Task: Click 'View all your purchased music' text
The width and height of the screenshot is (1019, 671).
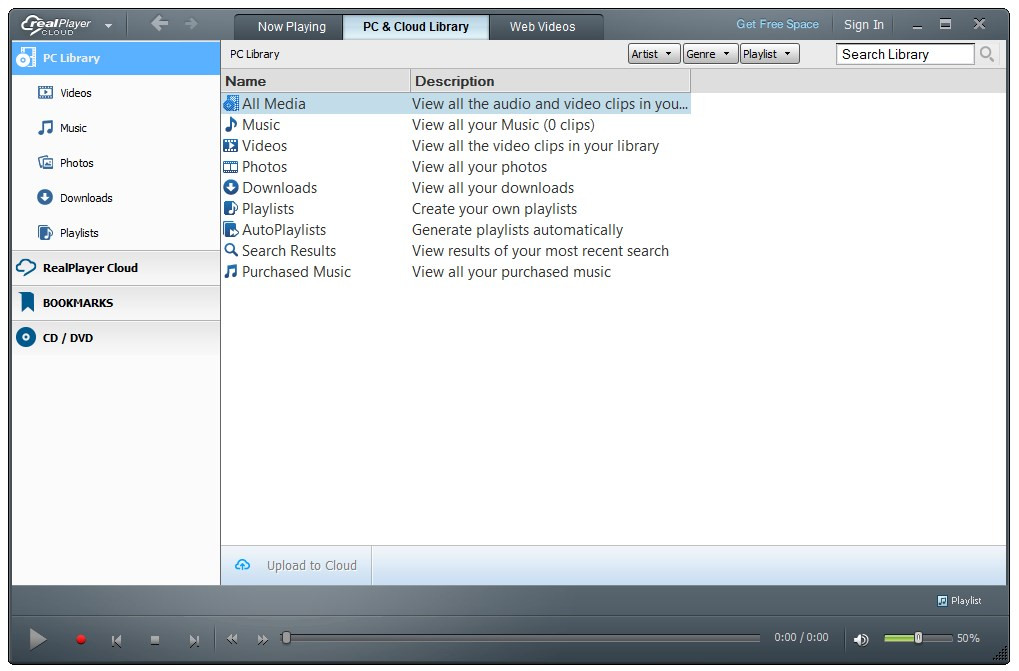Action: 511,272
